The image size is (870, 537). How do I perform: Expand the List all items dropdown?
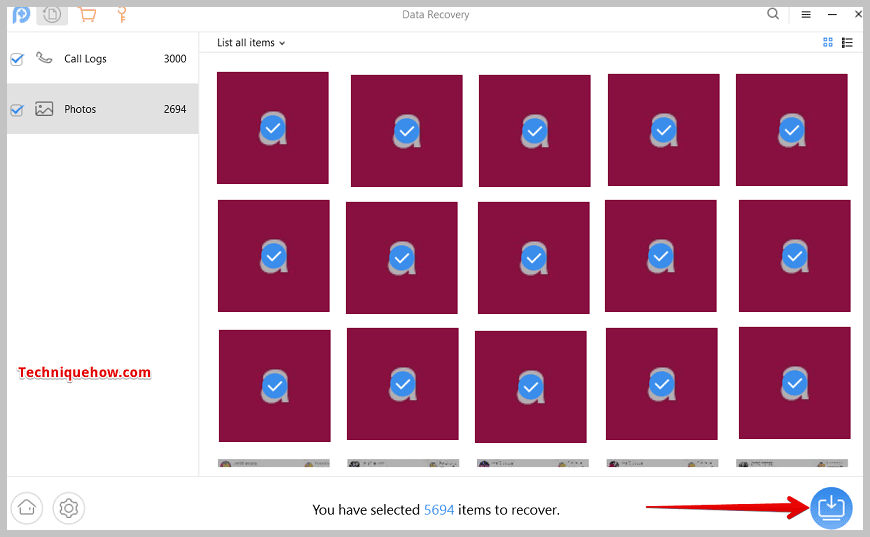tap(251, 43)
